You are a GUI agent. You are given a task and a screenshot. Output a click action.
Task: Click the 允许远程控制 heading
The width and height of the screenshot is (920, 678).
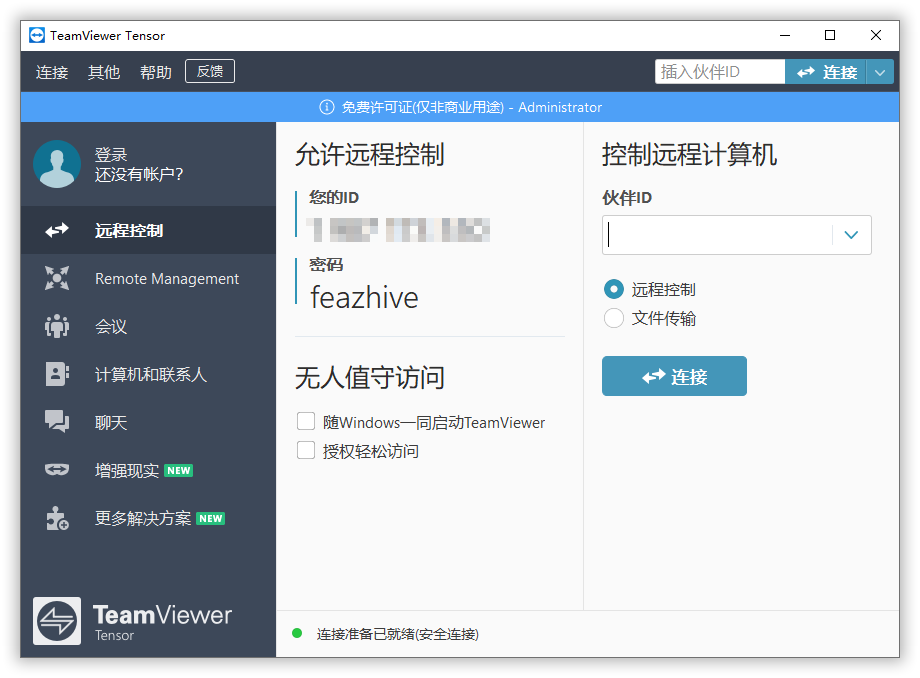coord(370,155)
